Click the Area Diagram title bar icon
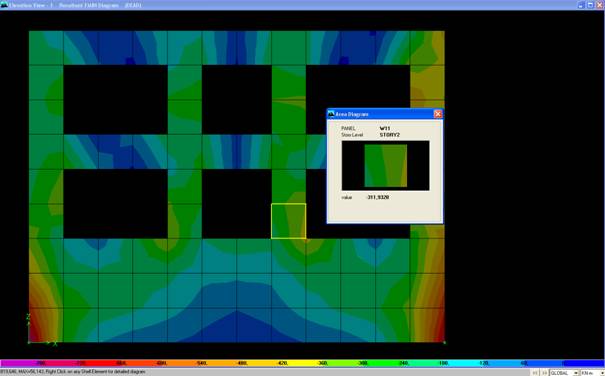 (331, 114)
